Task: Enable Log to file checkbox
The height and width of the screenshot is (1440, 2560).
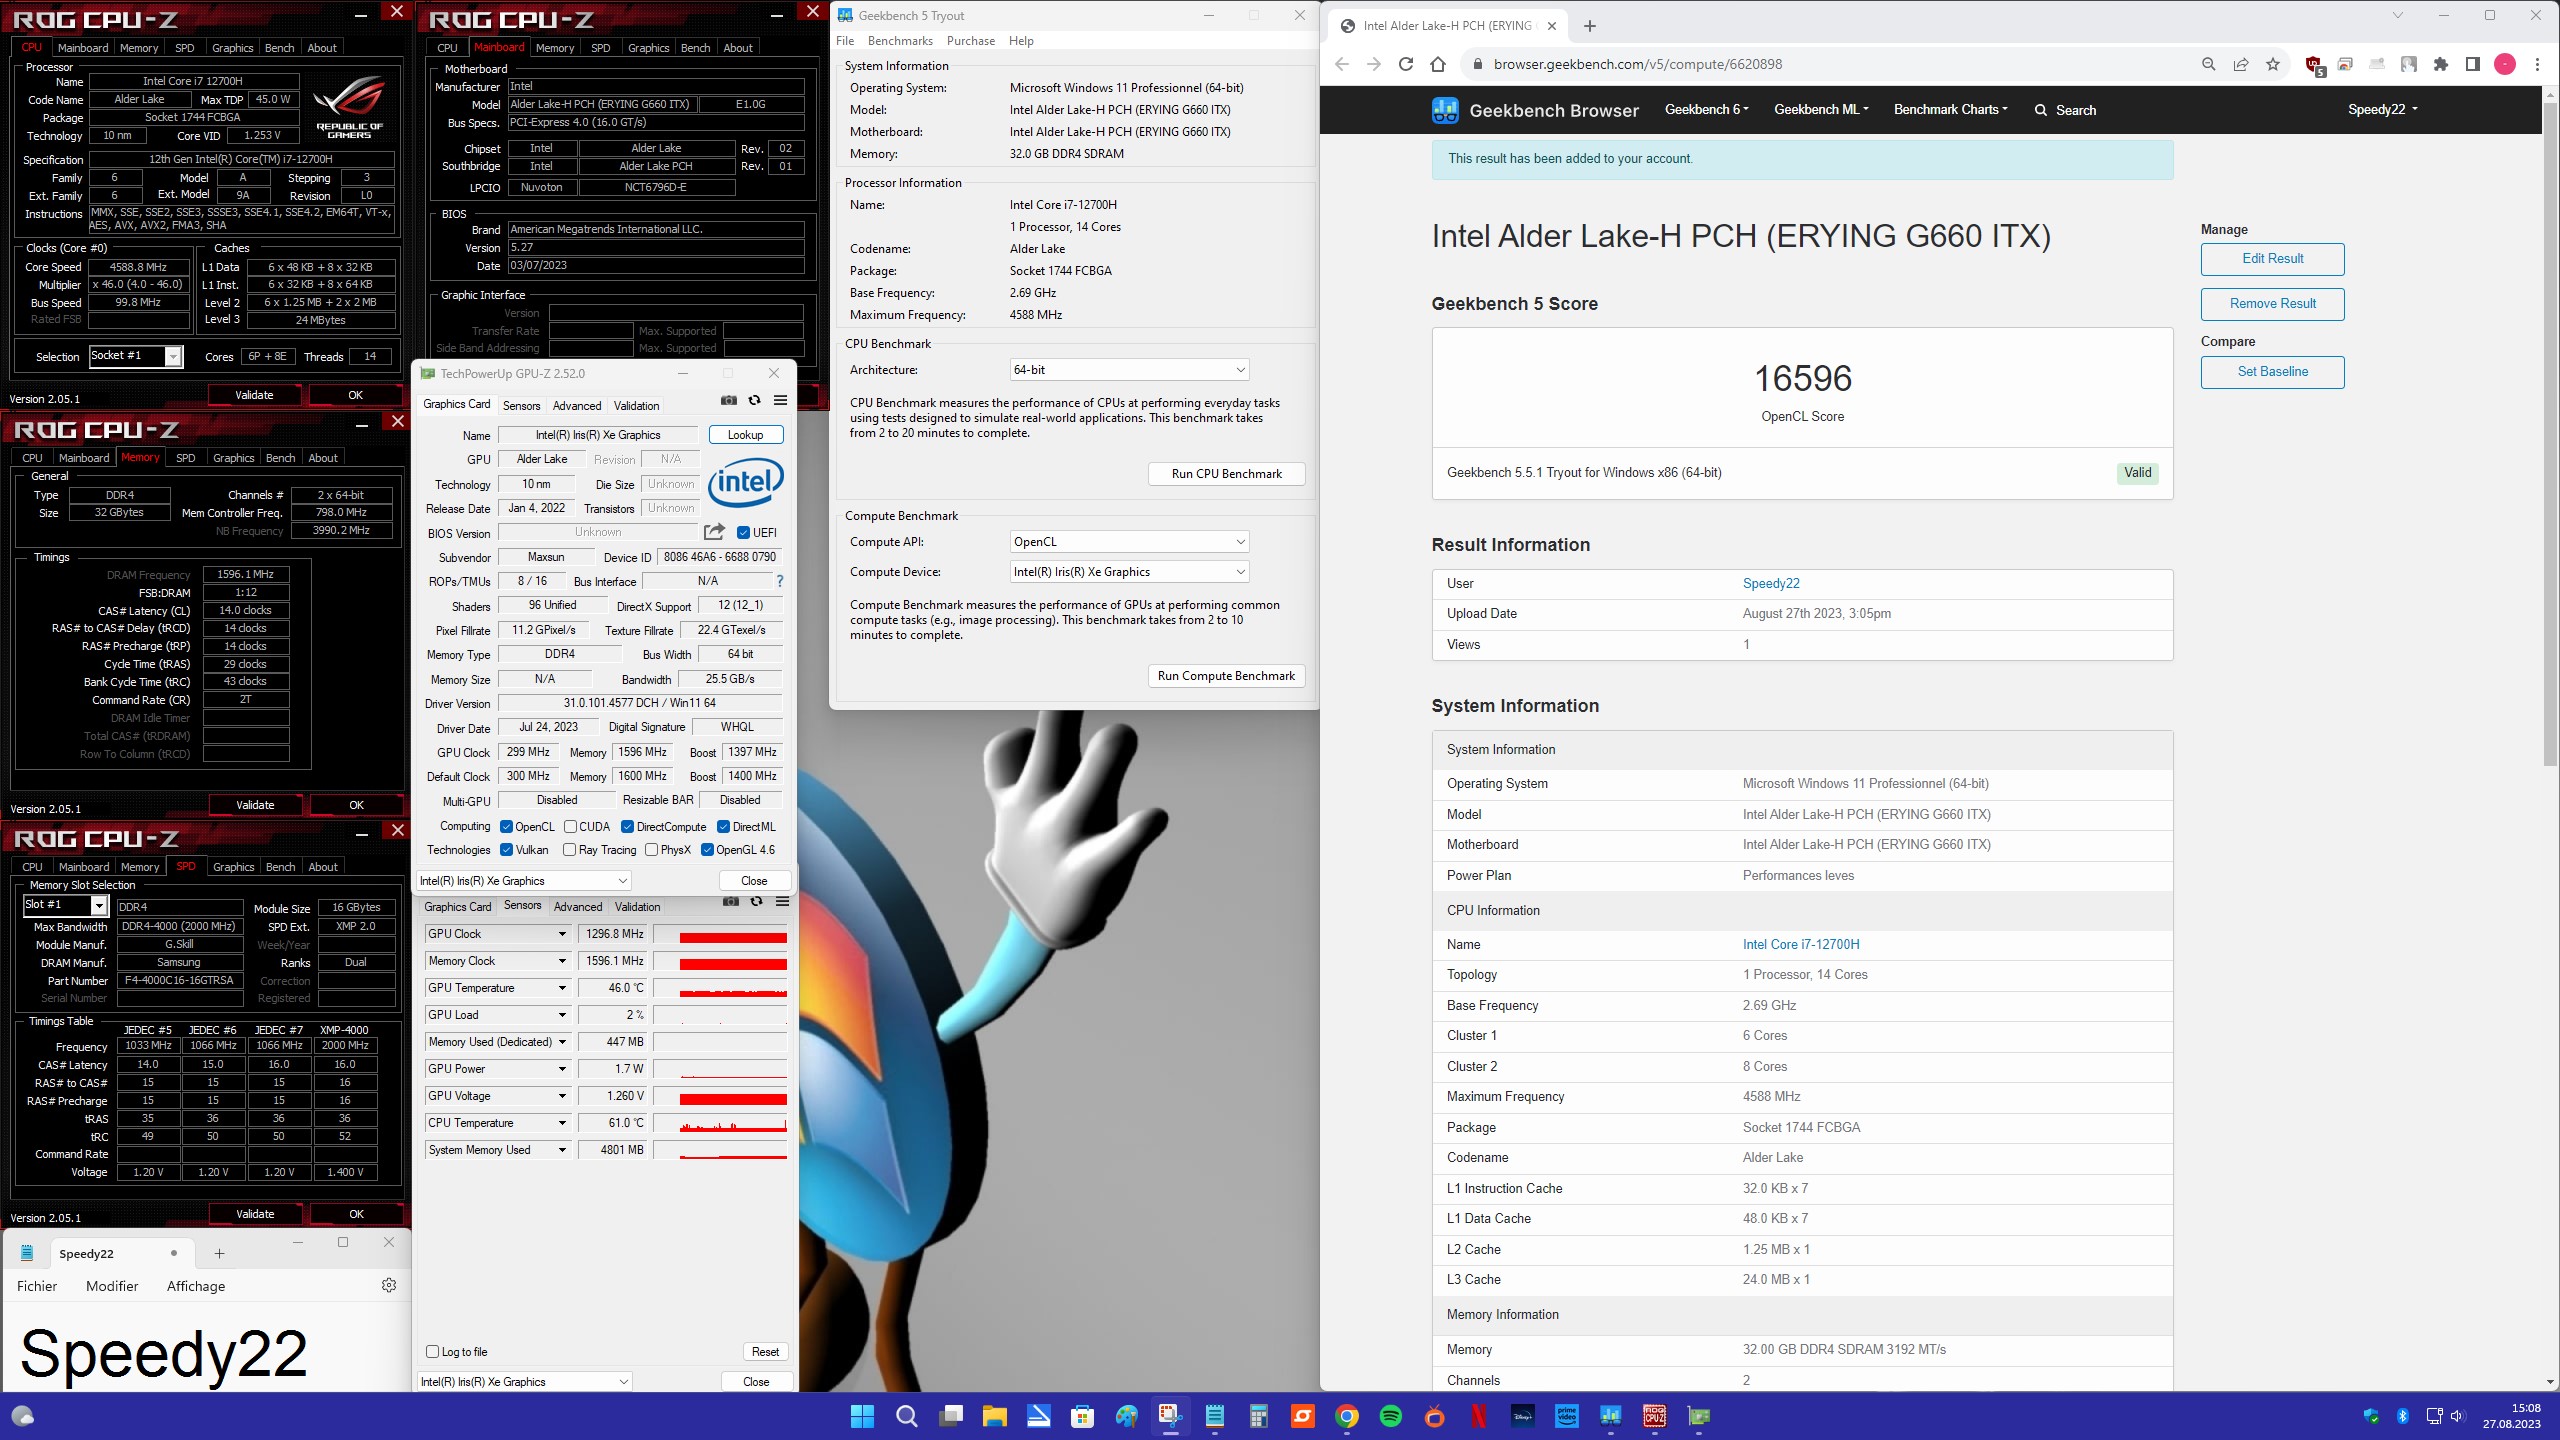Action: [x=433, y=1351]
